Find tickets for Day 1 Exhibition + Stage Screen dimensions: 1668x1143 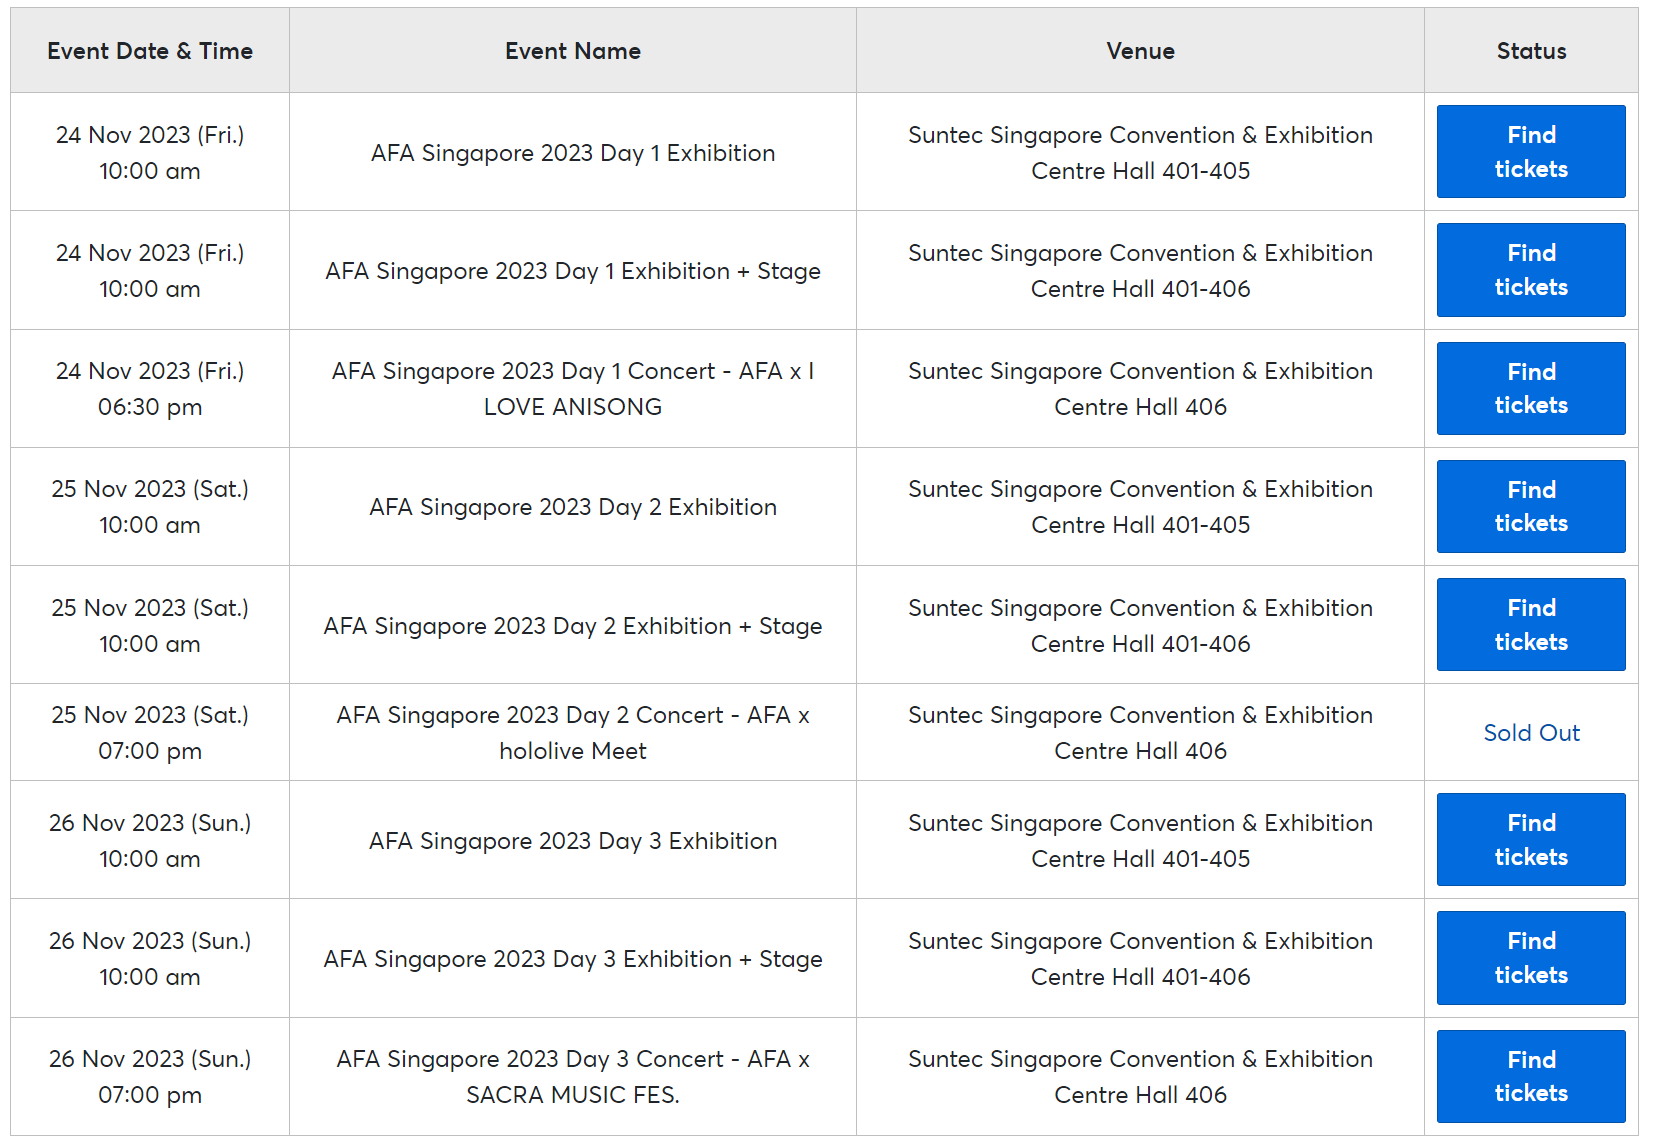[1530, 270]
